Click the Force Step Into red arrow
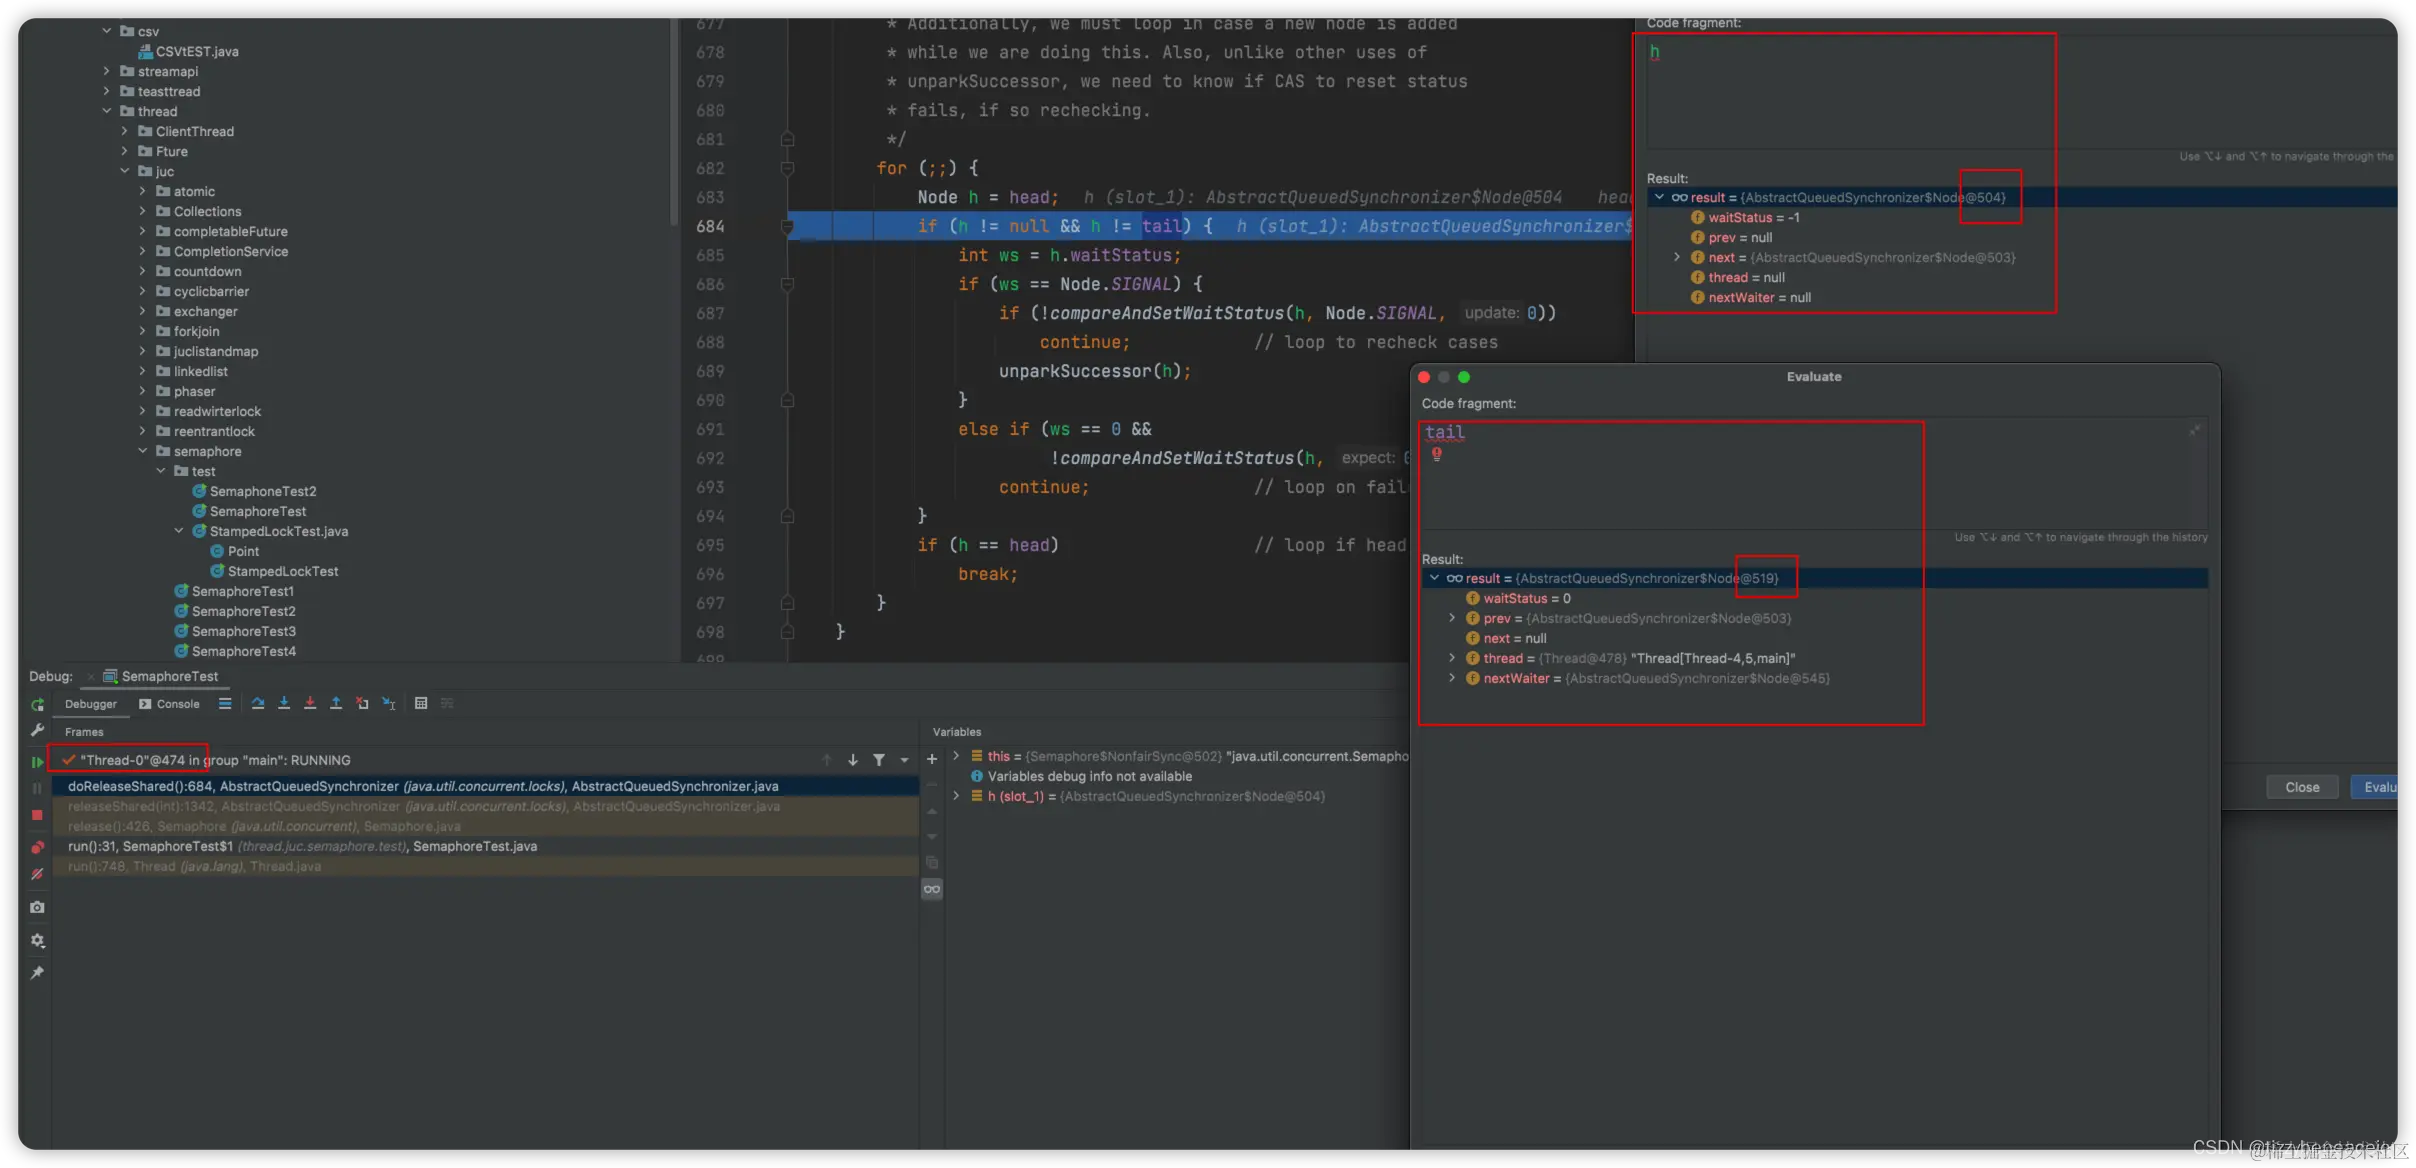Screen dimensions: 2416x1168 point(310,703)
